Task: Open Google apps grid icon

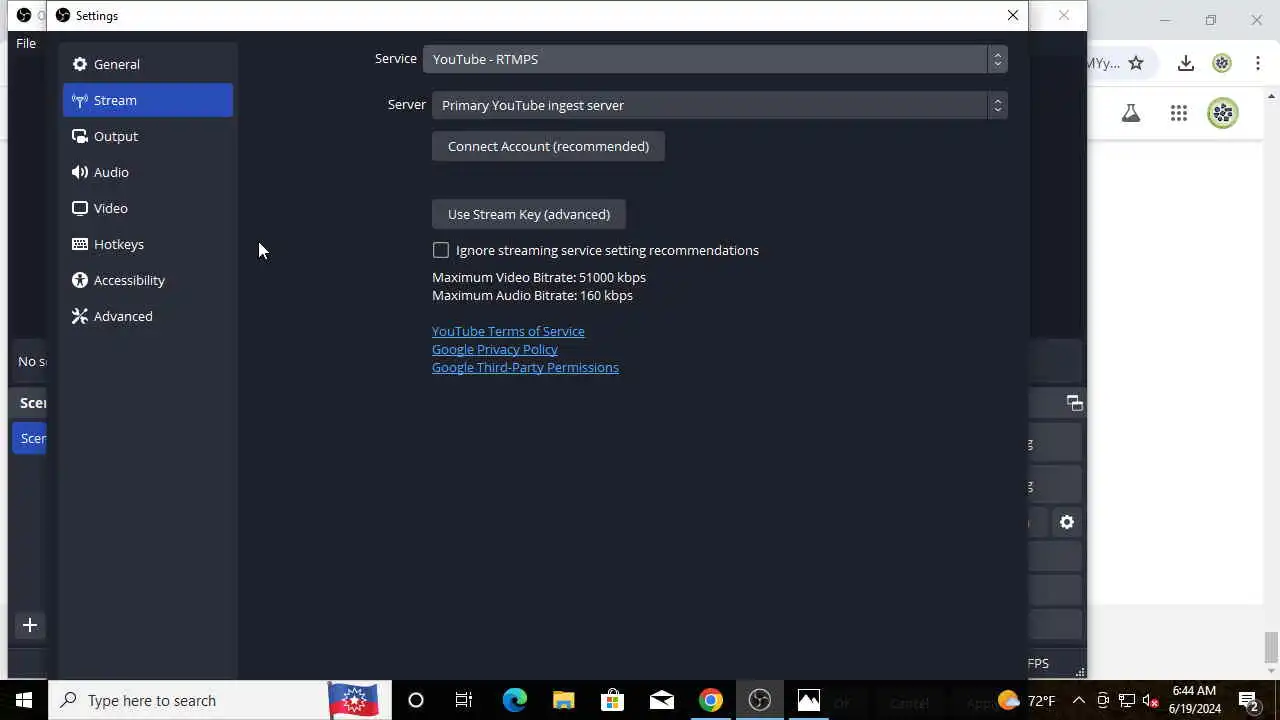Action: pyautogui.click(x=1179, y=113)
